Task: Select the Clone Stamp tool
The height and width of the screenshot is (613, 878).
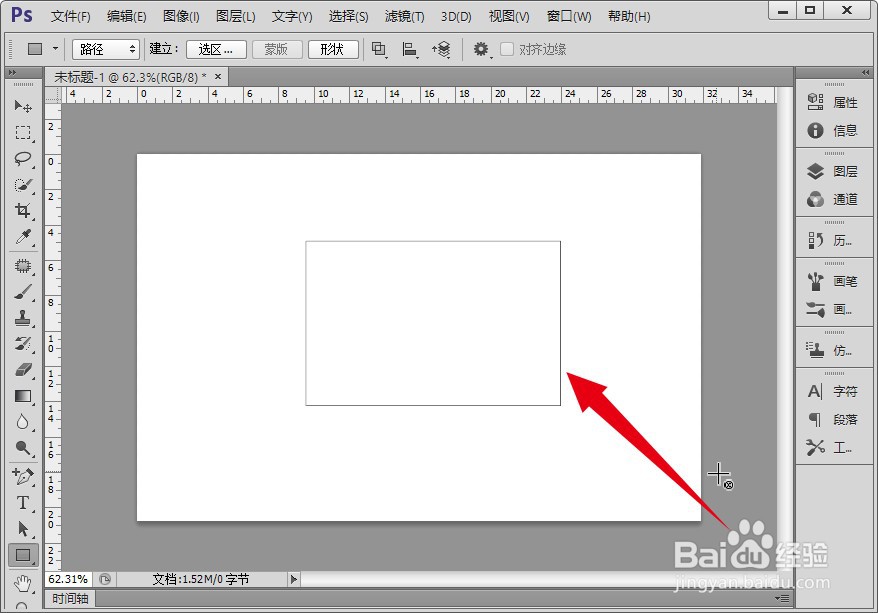Action: point(23,318)
